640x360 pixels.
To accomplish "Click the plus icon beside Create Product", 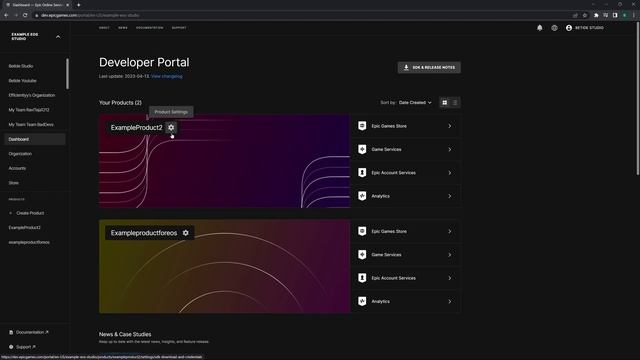I will (x=11, y=213).
